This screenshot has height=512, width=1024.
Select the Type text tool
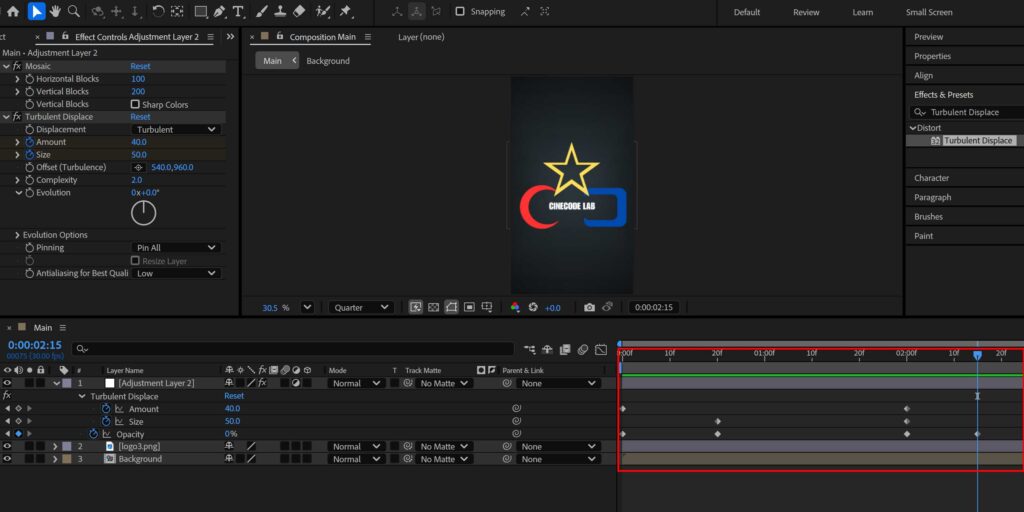(x=238, y=11)
